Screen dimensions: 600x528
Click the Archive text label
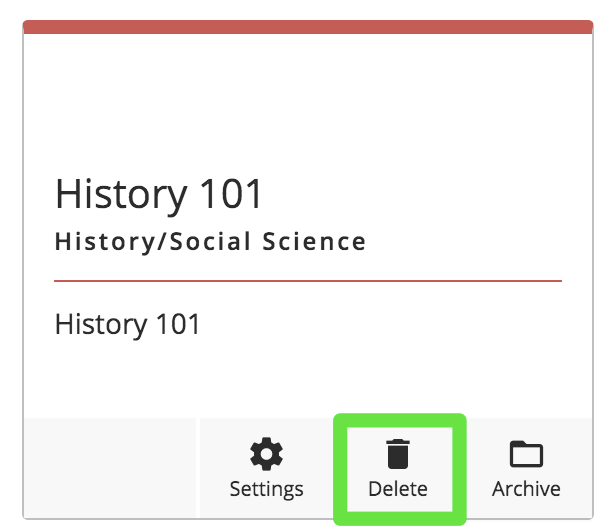[526, 489]
